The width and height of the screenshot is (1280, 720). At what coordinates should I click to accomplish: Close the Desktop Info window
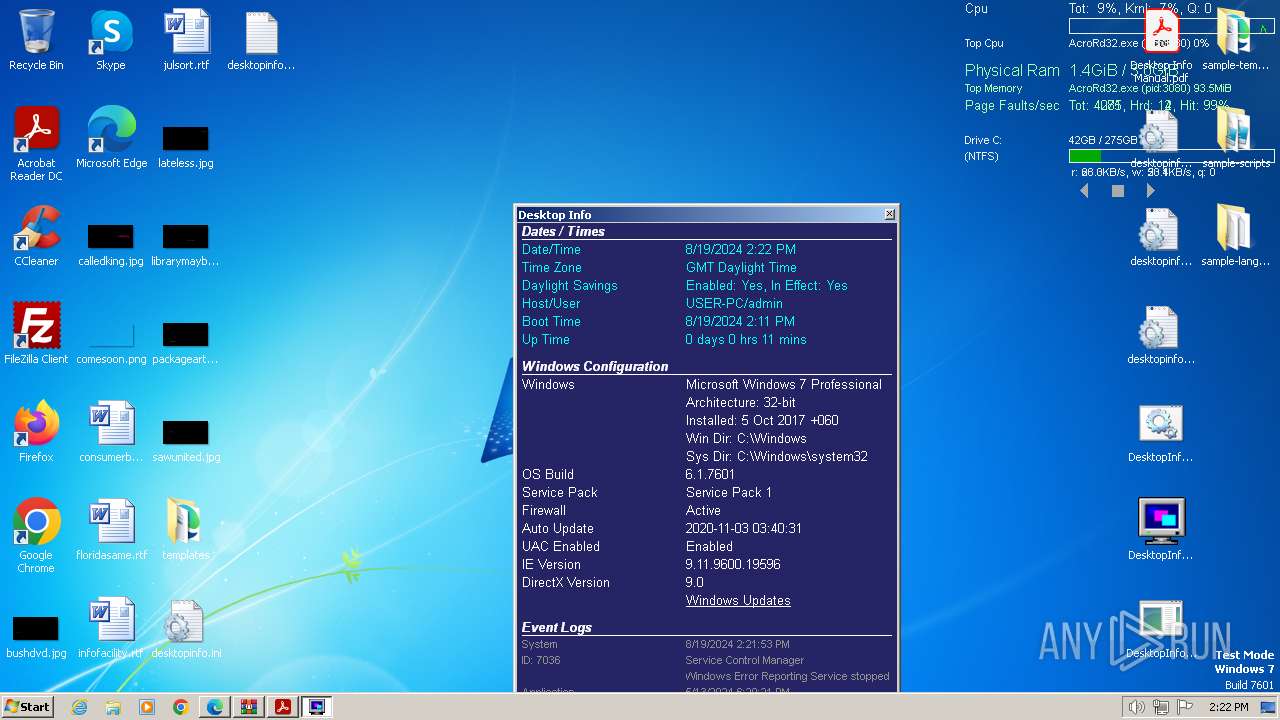click(x=889, y=214)
